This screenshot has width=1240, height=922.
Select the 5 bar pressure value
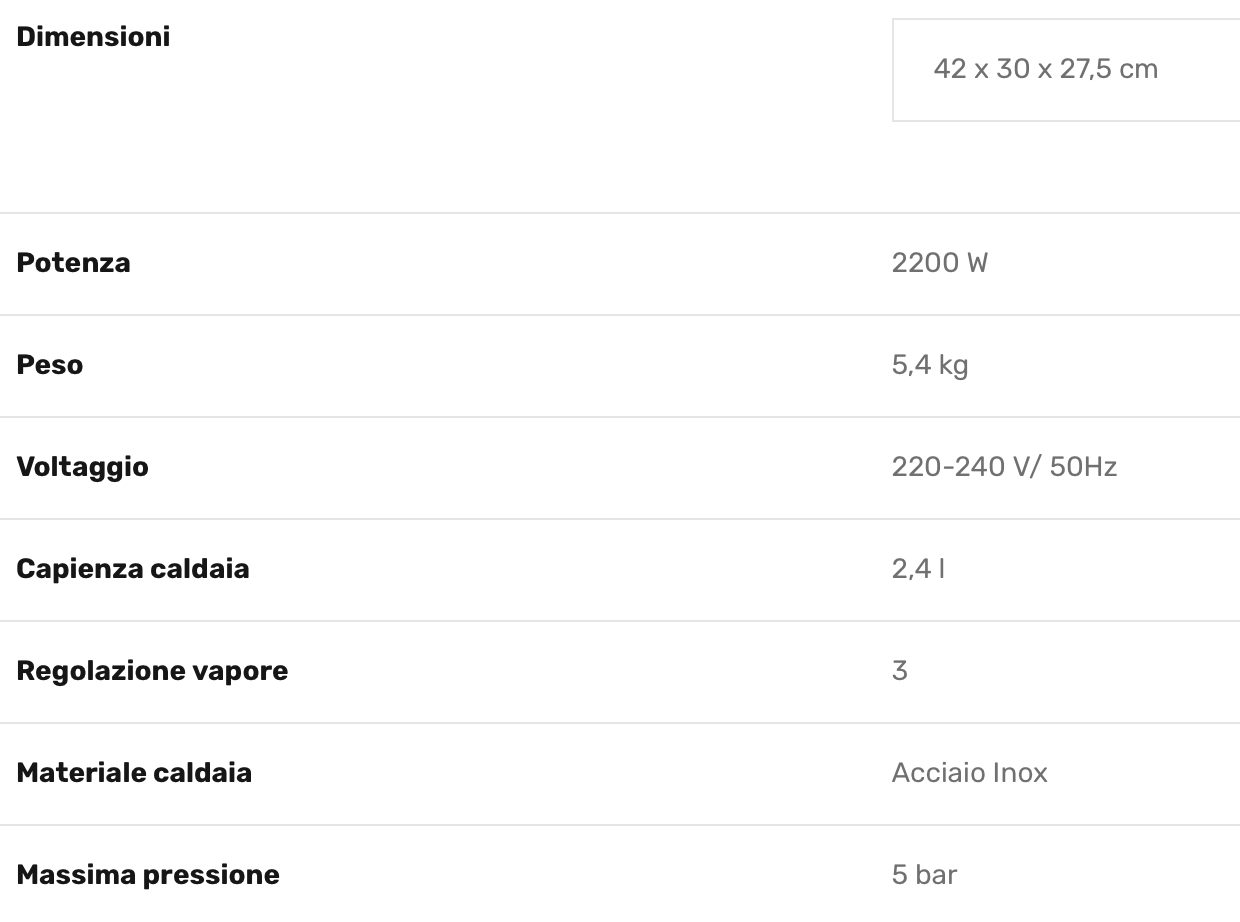click(924, 875)
